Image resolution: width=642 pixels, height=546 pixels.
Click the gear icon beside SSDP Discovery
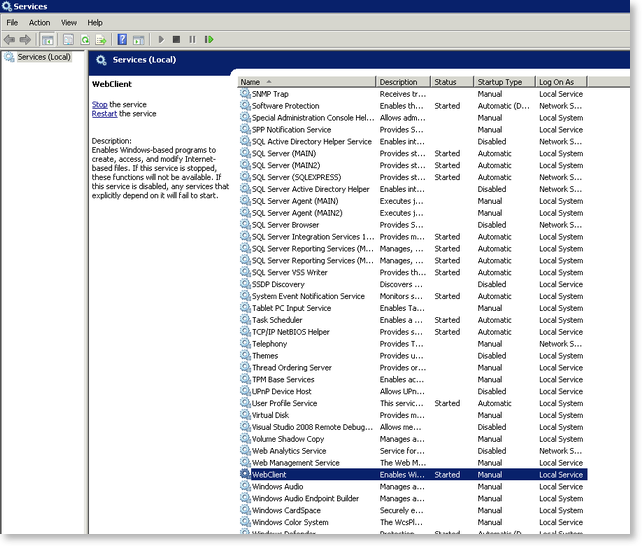pyautogui.click(x=245, y=284)
